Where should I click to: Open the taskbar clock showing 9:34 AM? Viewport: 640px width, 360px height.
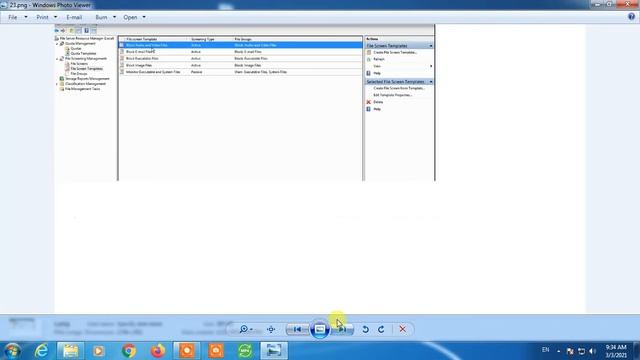[616, 351]
